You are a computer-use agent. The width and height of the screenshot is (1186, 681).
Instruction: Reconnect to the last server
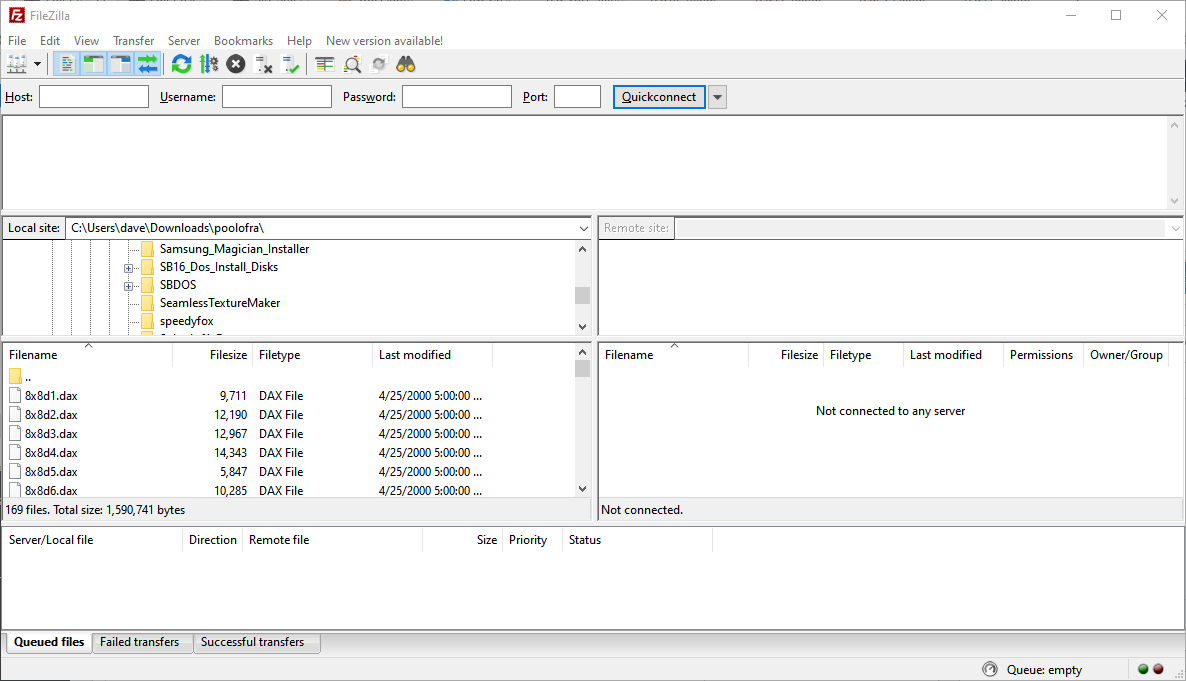(x=290, y=64)
